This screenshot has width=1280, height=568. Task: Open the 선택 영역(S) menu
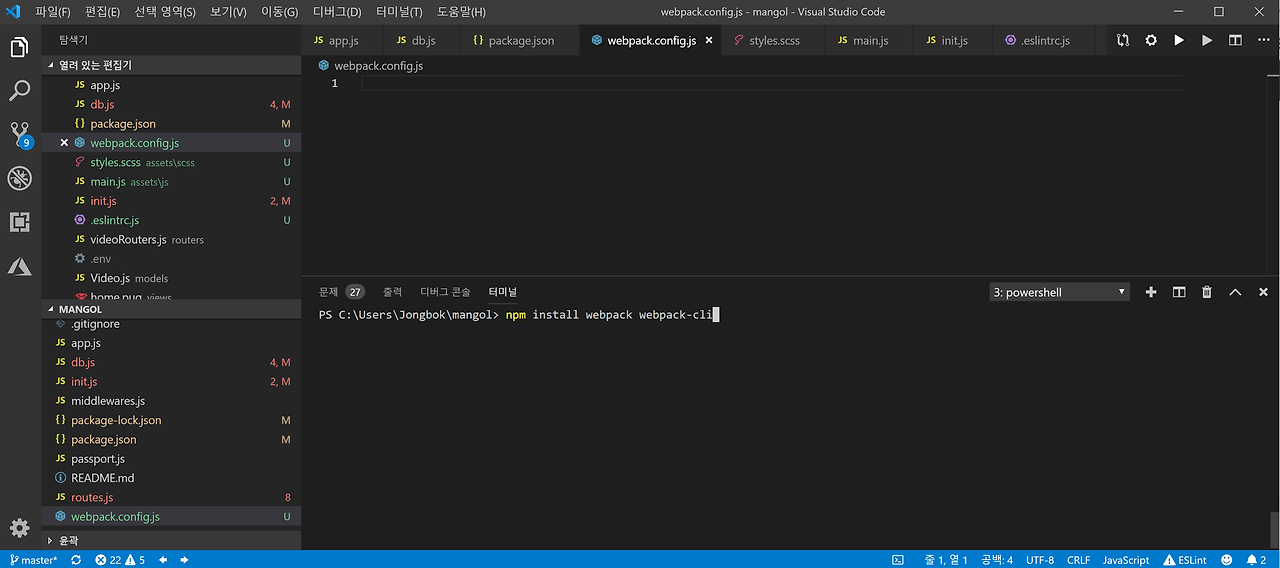pyautogui.click(x=166, y=12)
